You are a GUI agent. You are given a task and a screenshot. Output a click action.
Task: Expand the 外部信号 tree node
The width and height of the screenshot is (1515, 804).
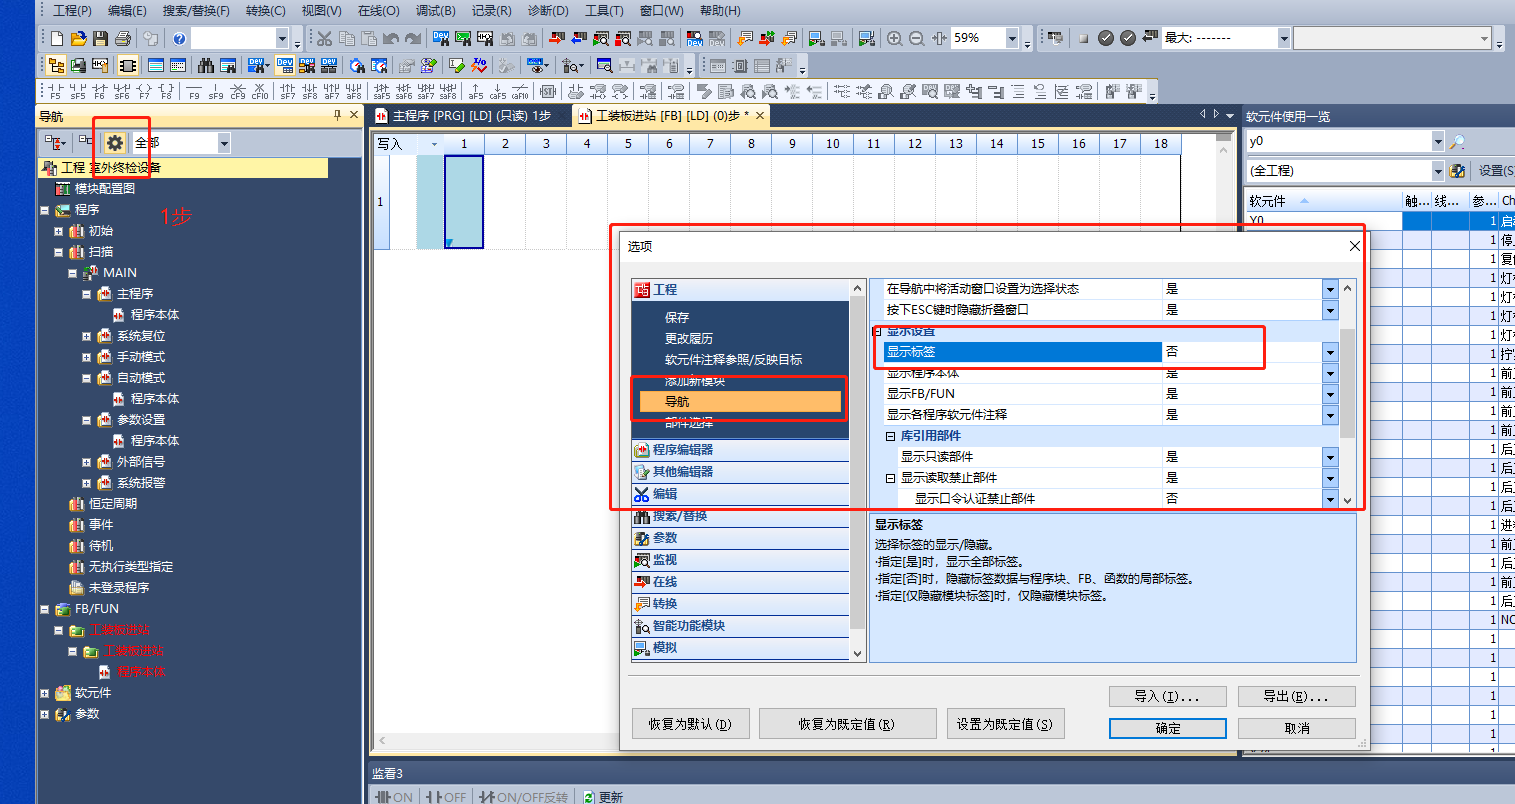click(87, 462)
